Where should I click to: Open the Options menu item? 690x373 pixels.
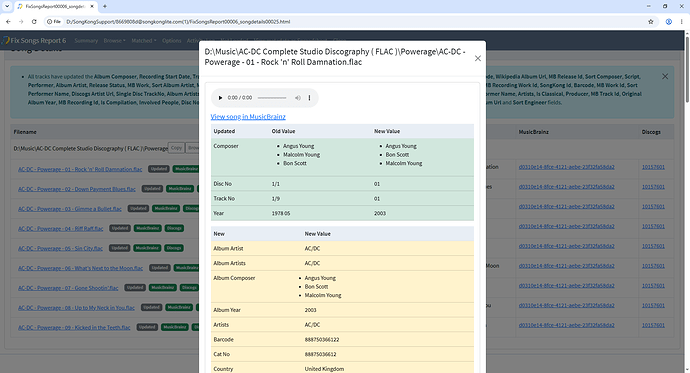(172, 40)
